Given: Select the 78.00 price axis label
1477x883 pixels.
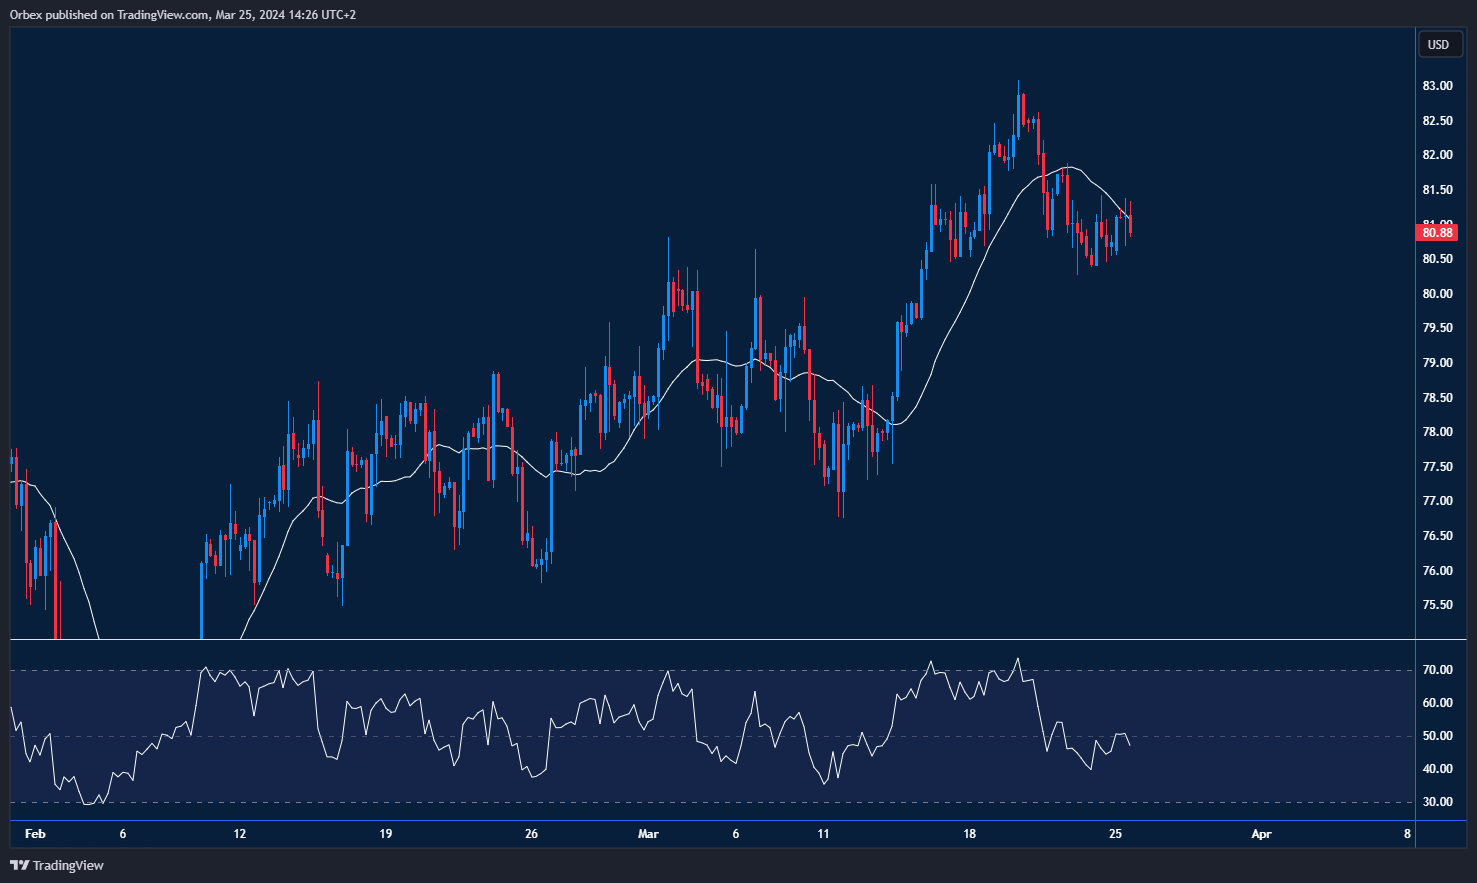Looking at the screenshot, I should click(x=1437, y=432).
